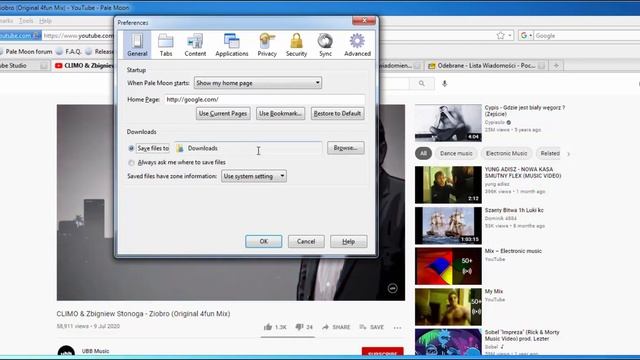Open YUNG ADISZ - NOWA KASA video thumbnail

(448, 184)
